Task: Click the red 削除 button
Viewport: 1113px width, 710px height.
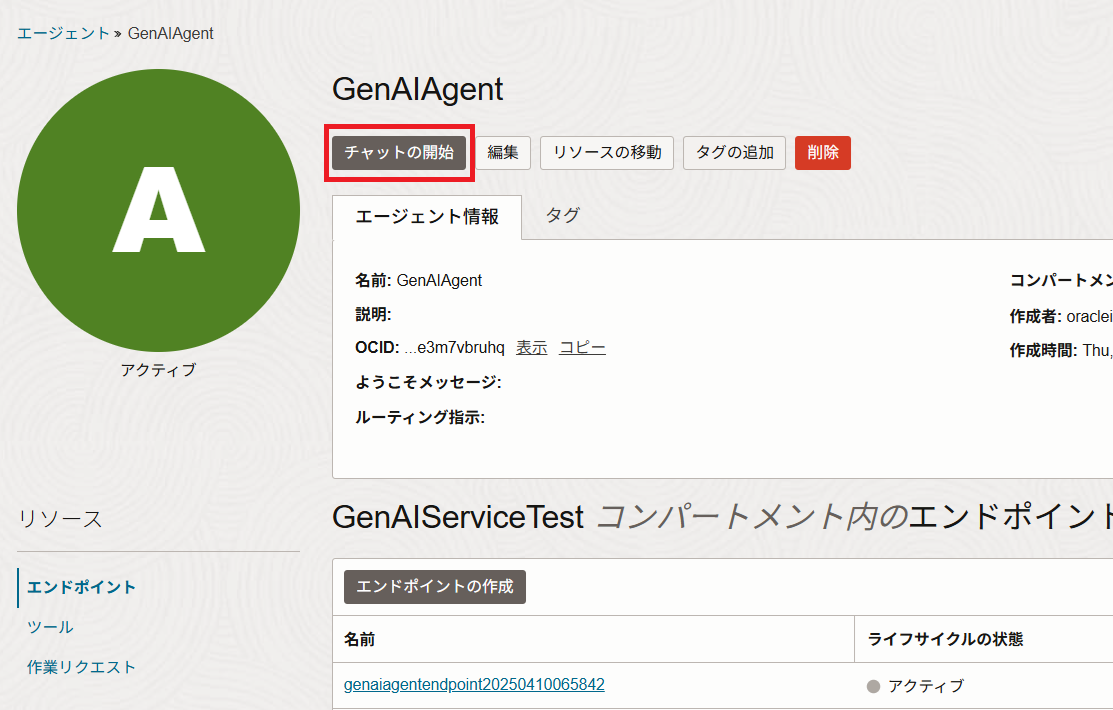Action: click(823, 153)
